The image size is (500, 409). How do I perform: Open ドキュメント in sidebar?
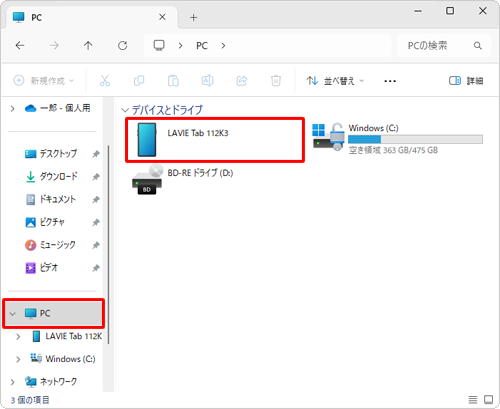[x=50, y=199]
